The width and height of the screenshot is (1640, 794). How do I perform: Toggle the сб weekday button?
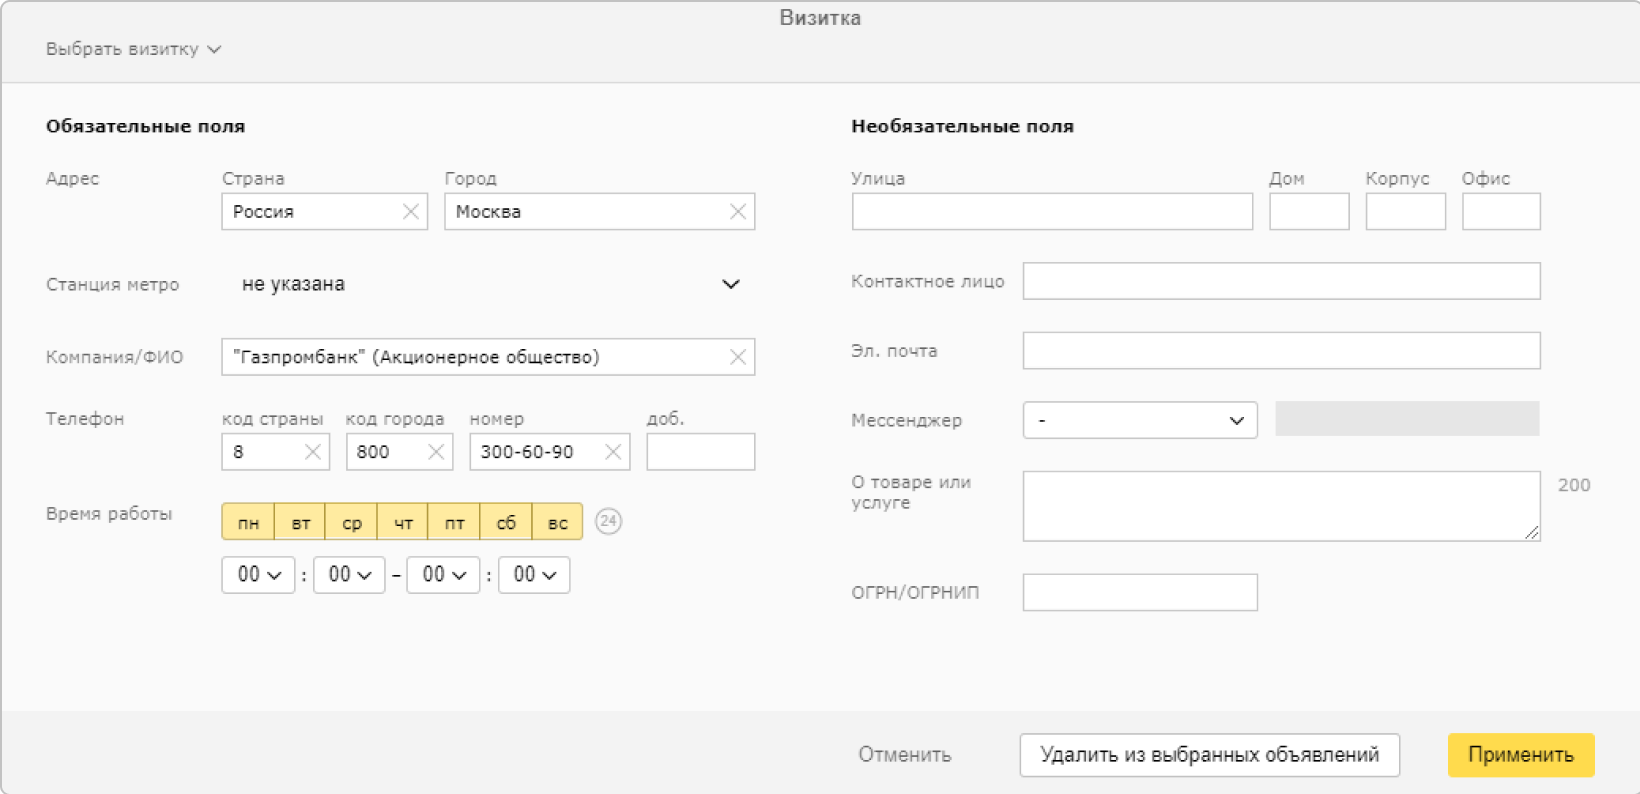click(x=506, y=522)
